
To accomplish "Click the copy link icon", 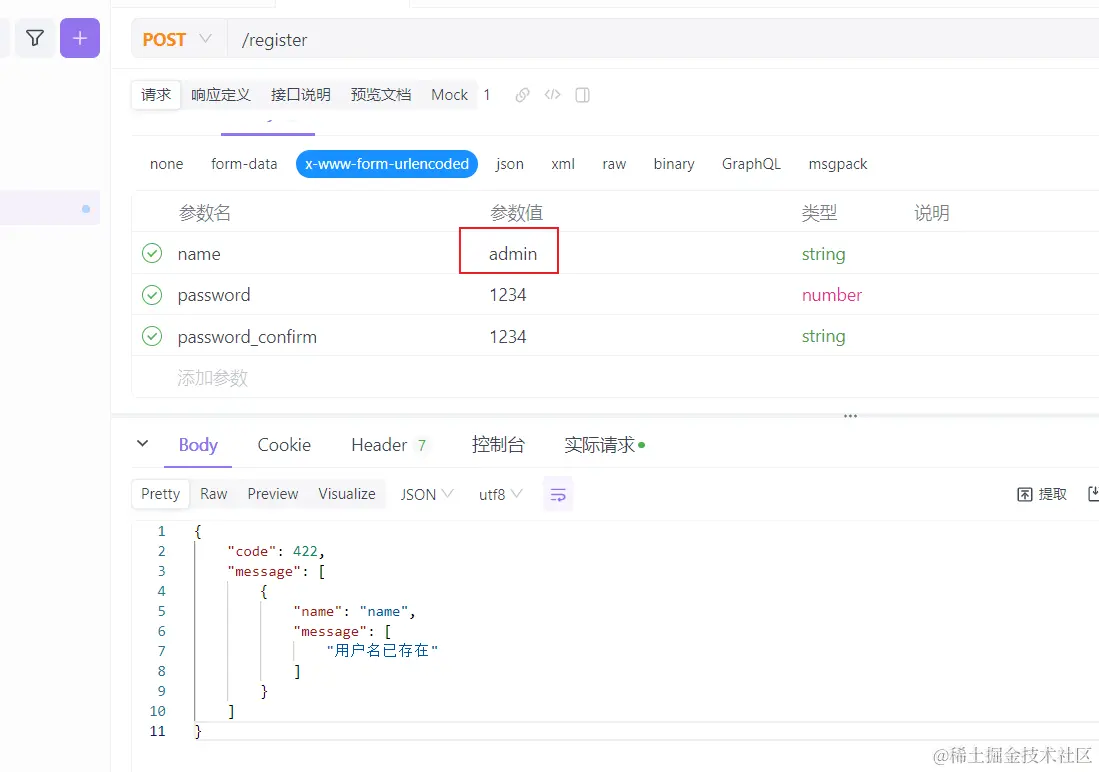I will click(522, 95).
